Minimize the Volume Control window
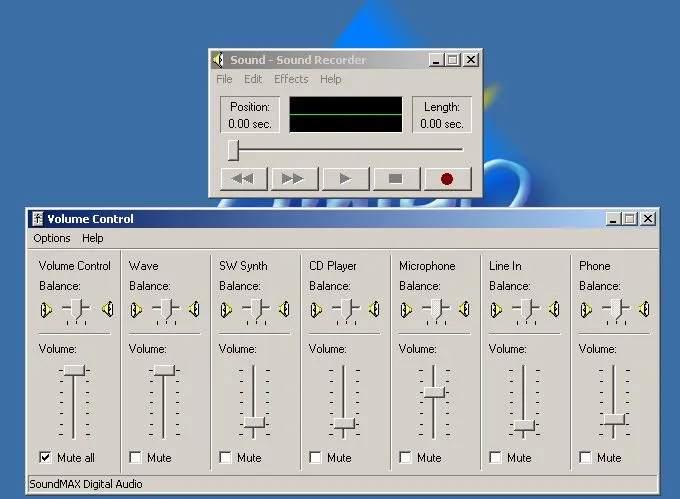The height and width of the screenshot is (499, 680). coord(613,219)
